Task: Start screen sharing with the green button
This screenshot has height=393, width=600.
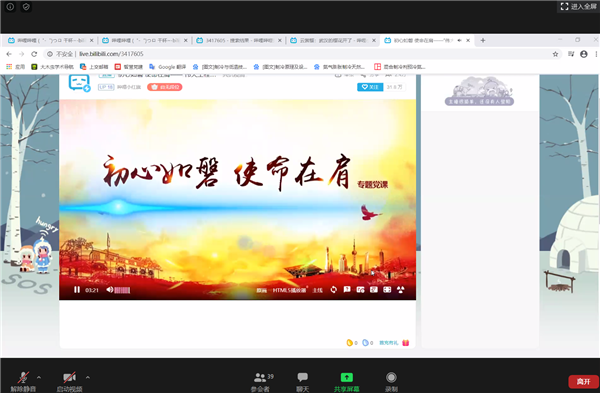Action: 347,381
